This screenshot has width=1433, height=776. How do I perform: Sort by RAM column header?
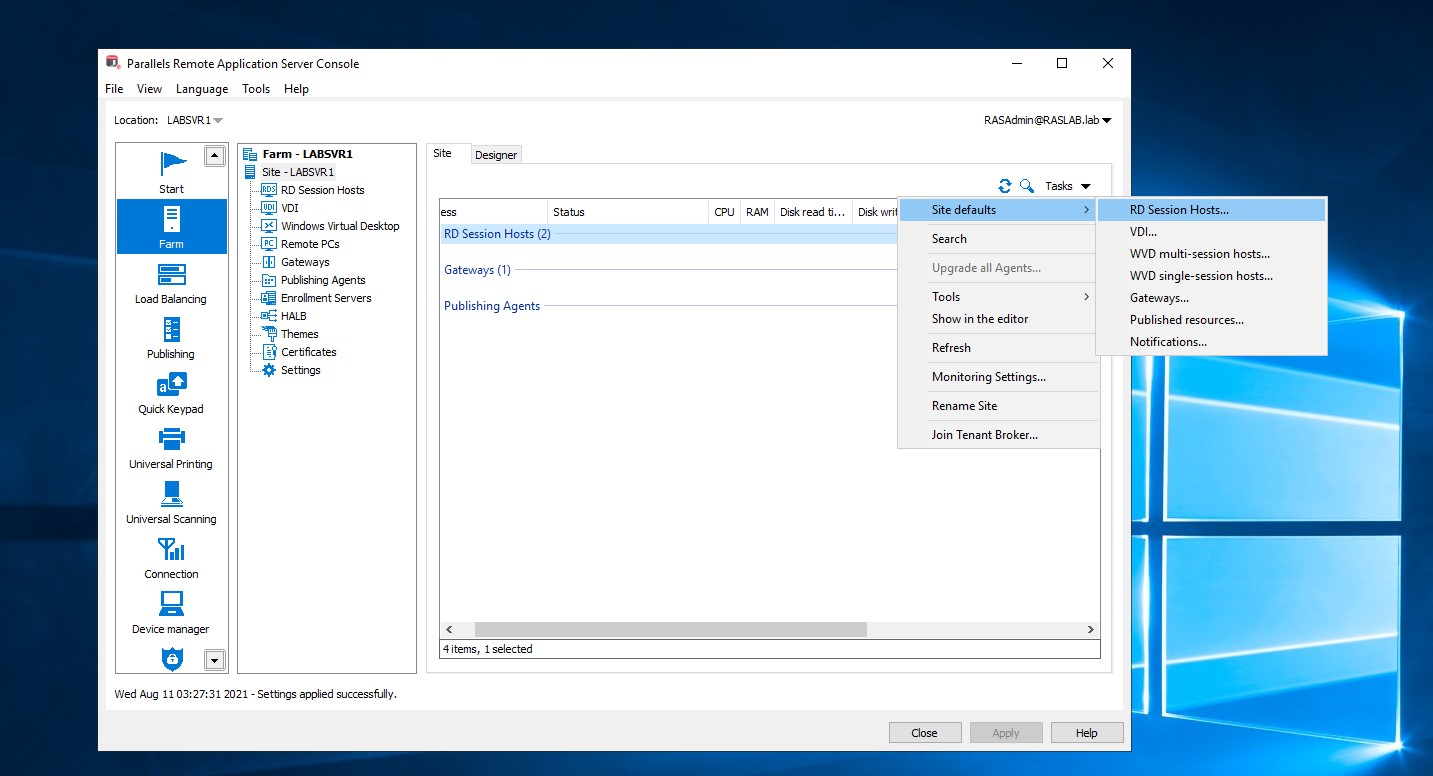tap(757, 212)
